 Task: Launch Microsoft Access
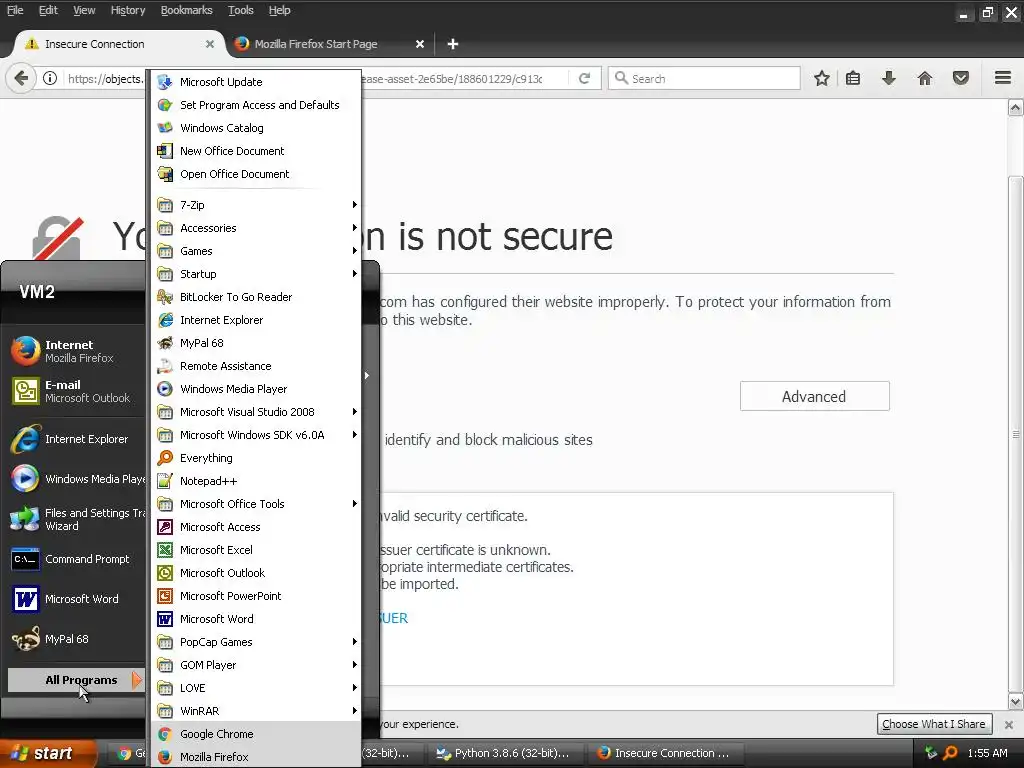255,526
